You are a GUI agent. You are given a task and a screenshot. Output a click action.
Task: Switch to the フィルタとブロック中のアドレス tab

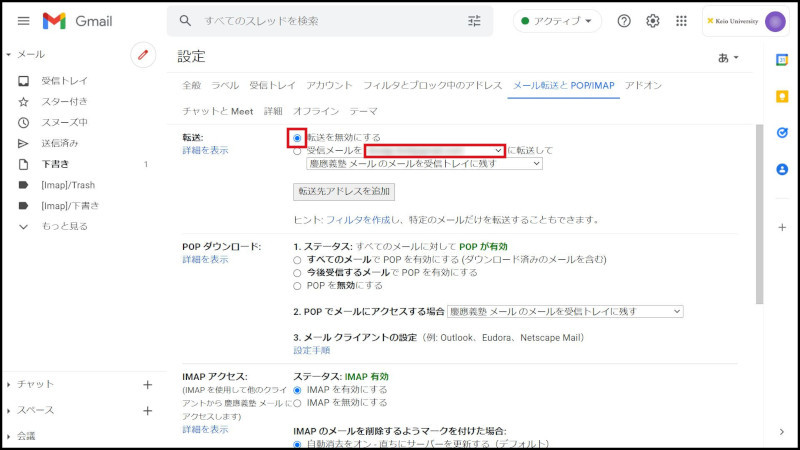coord(432,85)
